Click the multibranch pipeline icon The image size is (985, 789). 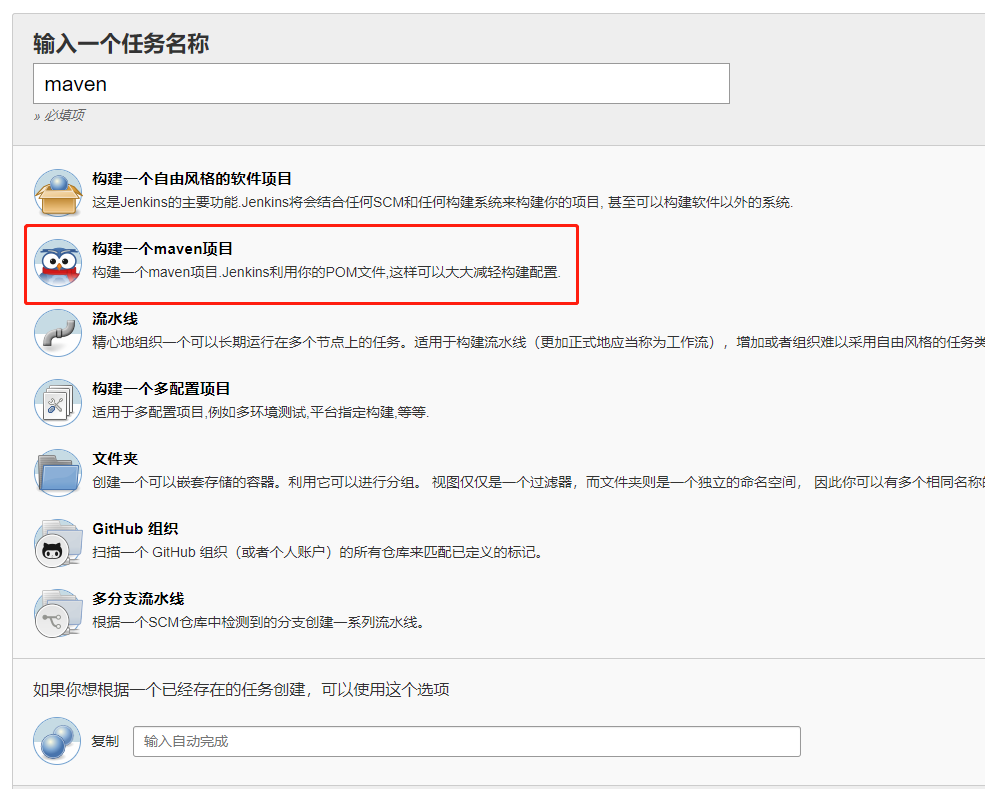[58, 613]
